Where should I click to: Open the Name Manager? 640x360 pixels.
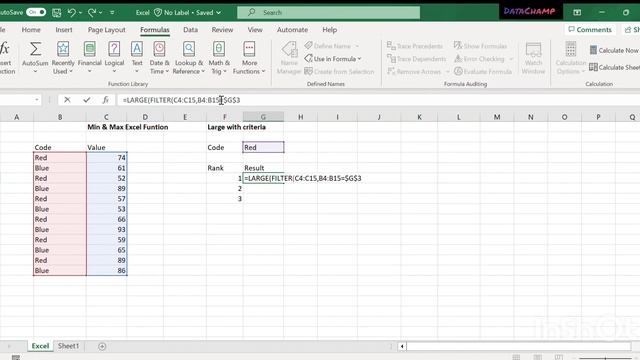(x=289, y=58)
